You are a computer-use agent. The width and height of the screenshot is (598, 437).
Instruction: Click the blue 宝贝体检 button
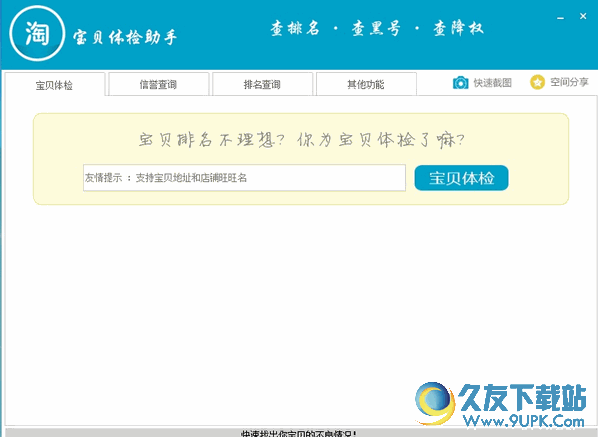click(461, 178)
